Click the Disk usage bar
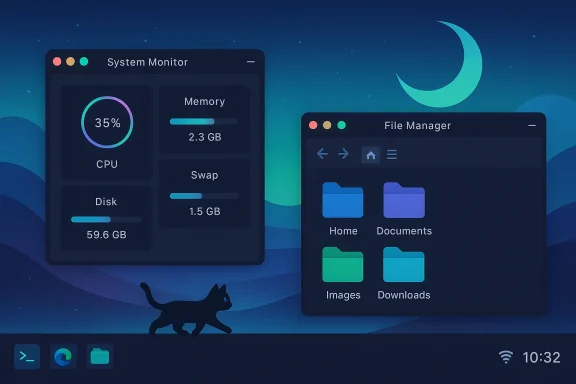The image size is (576, 384). click(x=106, y=219)
